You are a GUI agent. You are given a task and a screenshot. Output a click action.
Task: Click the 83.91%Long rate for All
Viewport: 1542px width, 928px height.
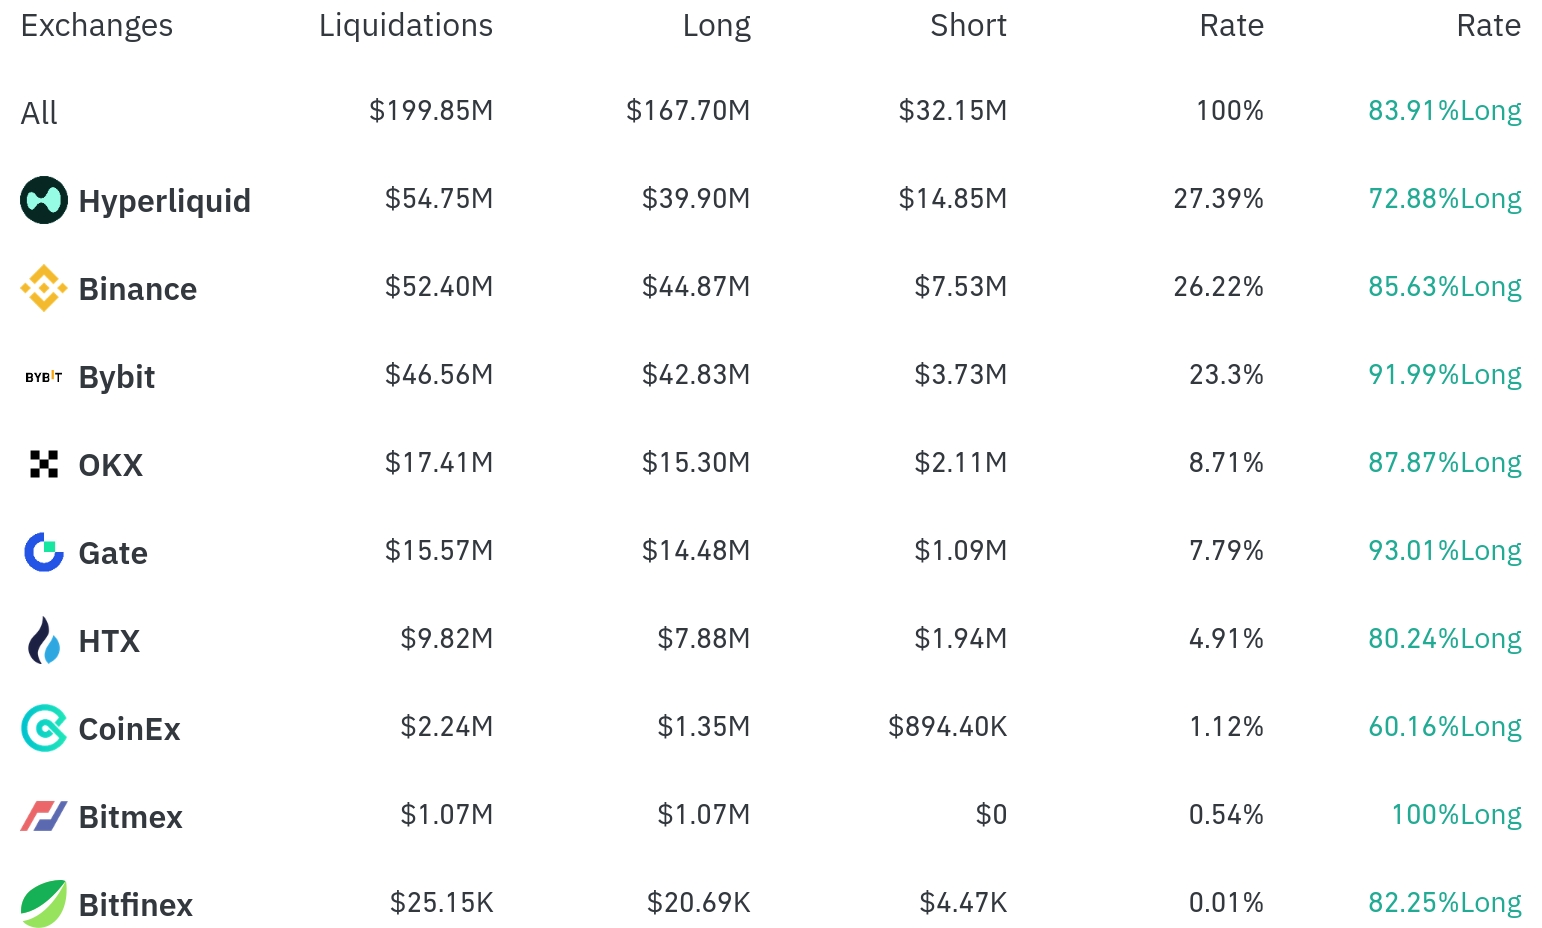tap(1444, 110)
